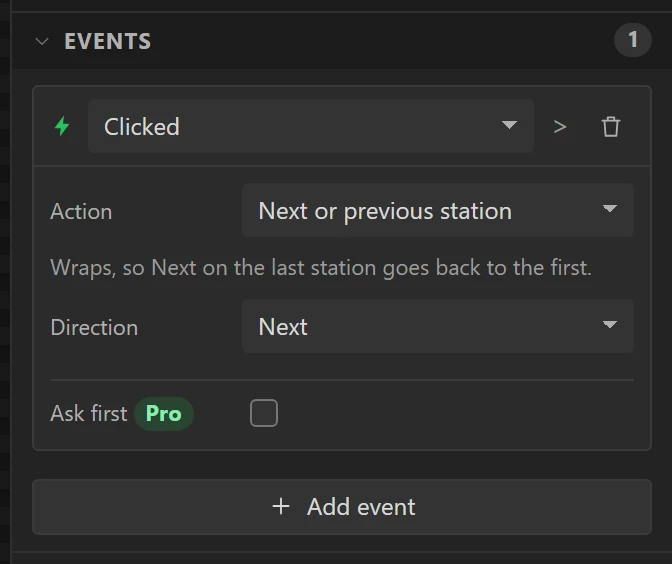The width and height of the screenshot is (672, 564).
Task: Click the > arrow beside the Clicked trigger
Action: (560, 127)
